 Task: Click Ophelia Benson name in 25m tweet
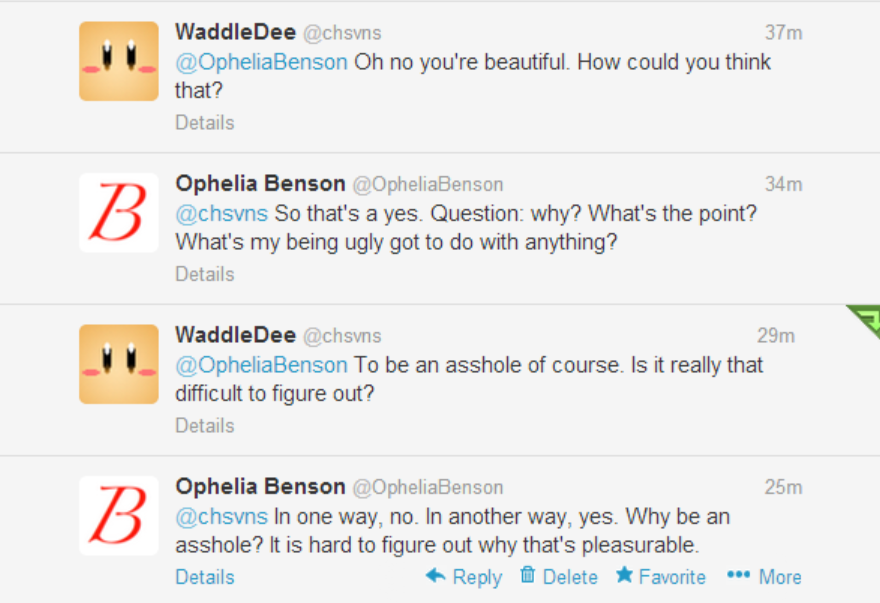(260, 487)
